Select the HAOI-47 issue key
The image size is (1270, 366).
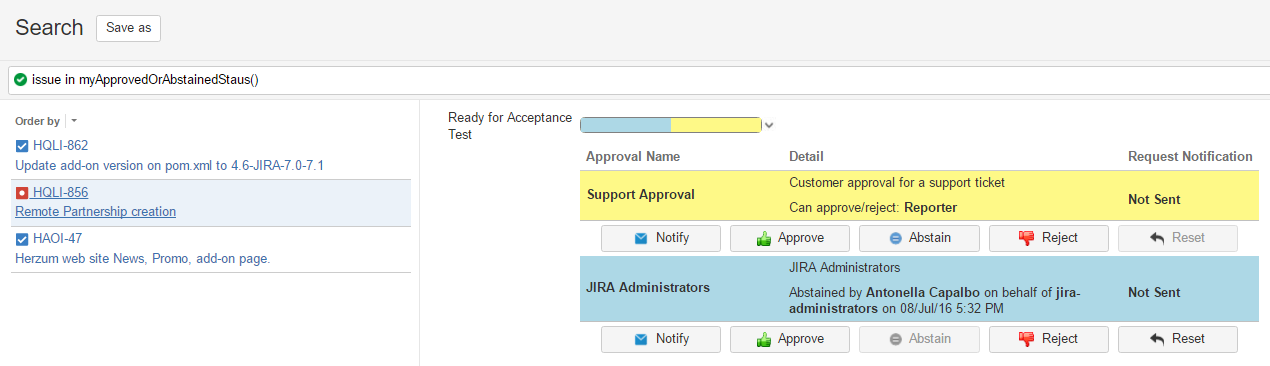57,239
